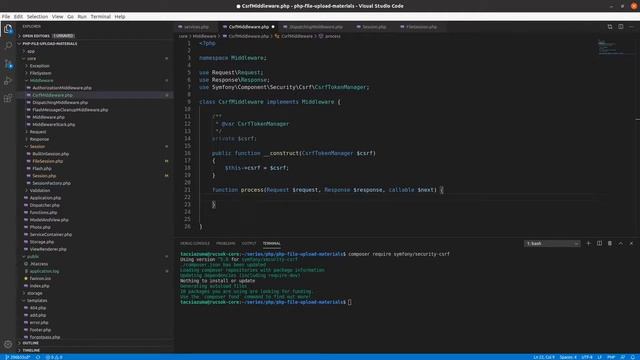This screenshot has width=640, height=360.
Task: Kill the terminal with the trash icon
Action: pos(610,243)
